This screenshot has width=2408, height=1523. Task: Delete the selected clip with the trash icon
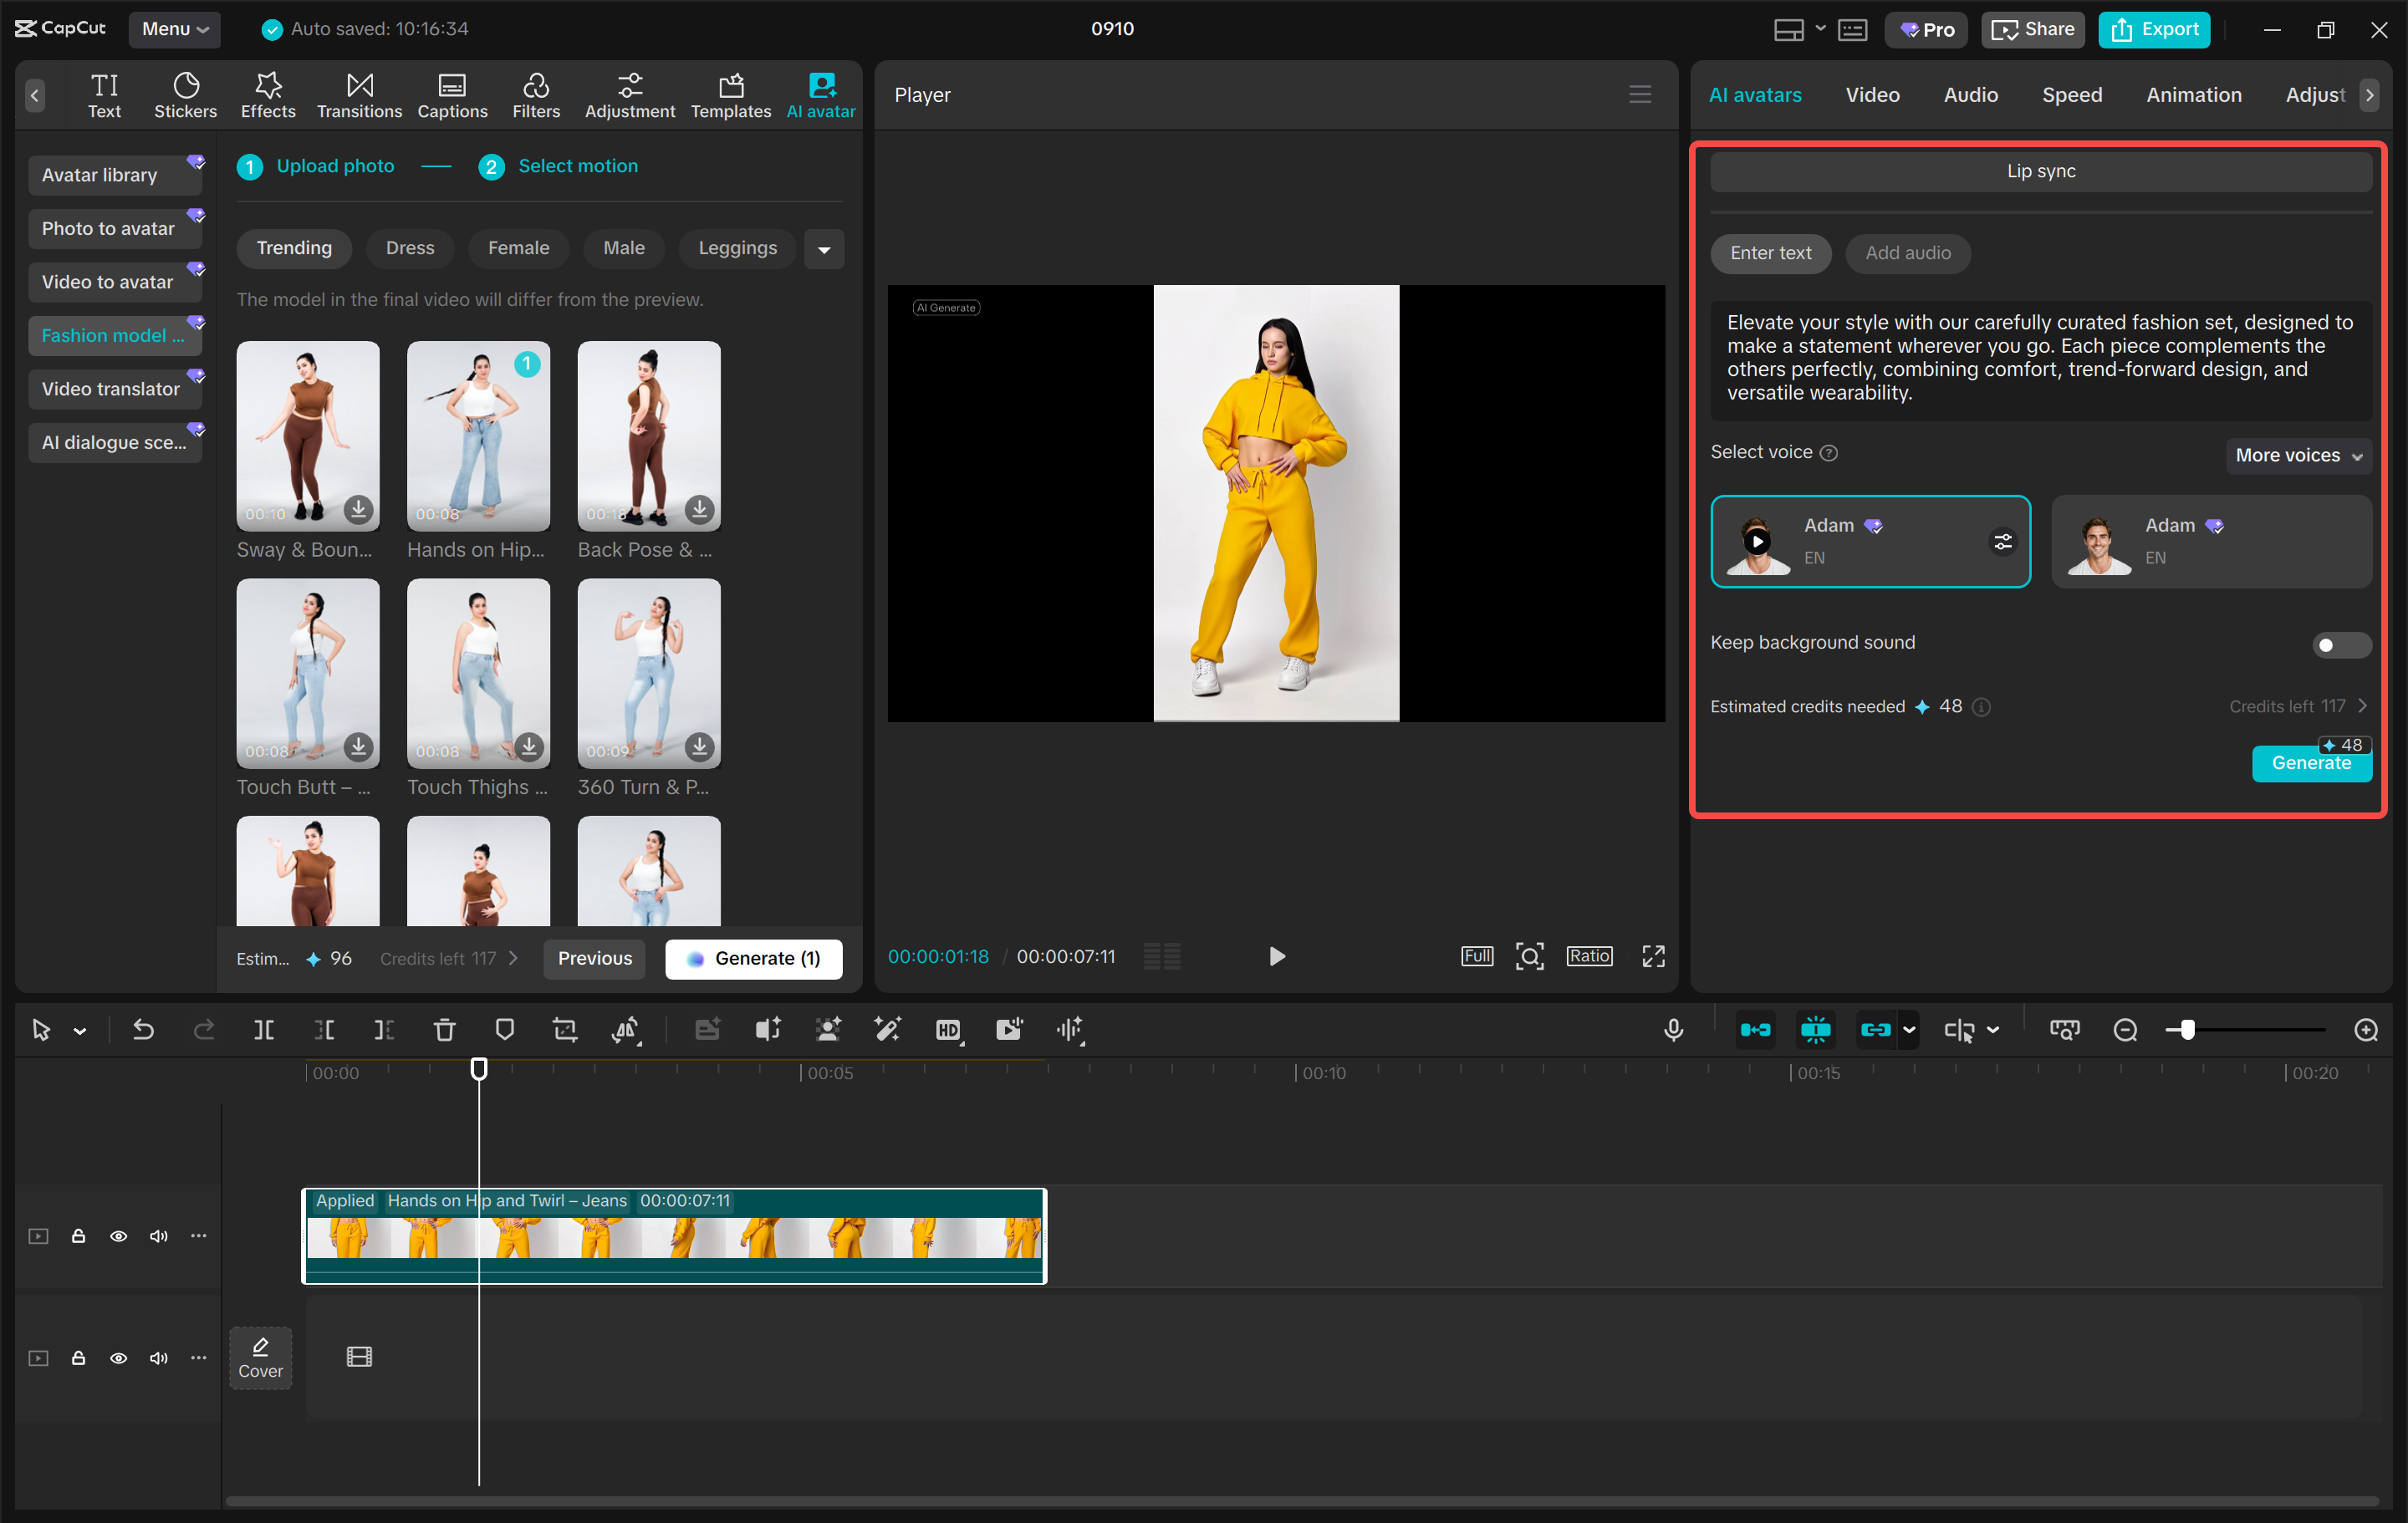444,1030
